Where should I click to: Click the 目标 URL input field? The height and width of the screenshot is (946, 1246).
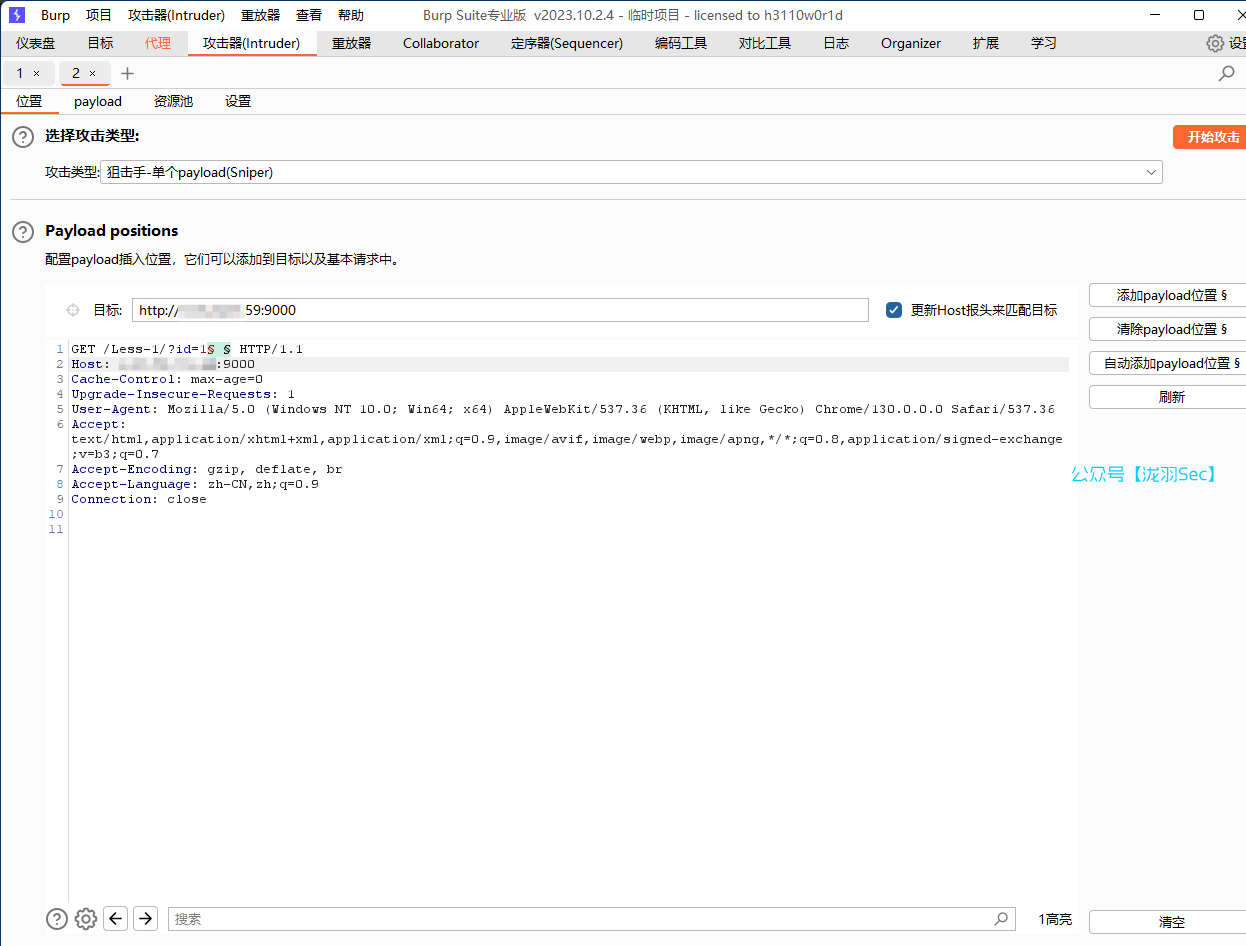(x=500, y=310)
